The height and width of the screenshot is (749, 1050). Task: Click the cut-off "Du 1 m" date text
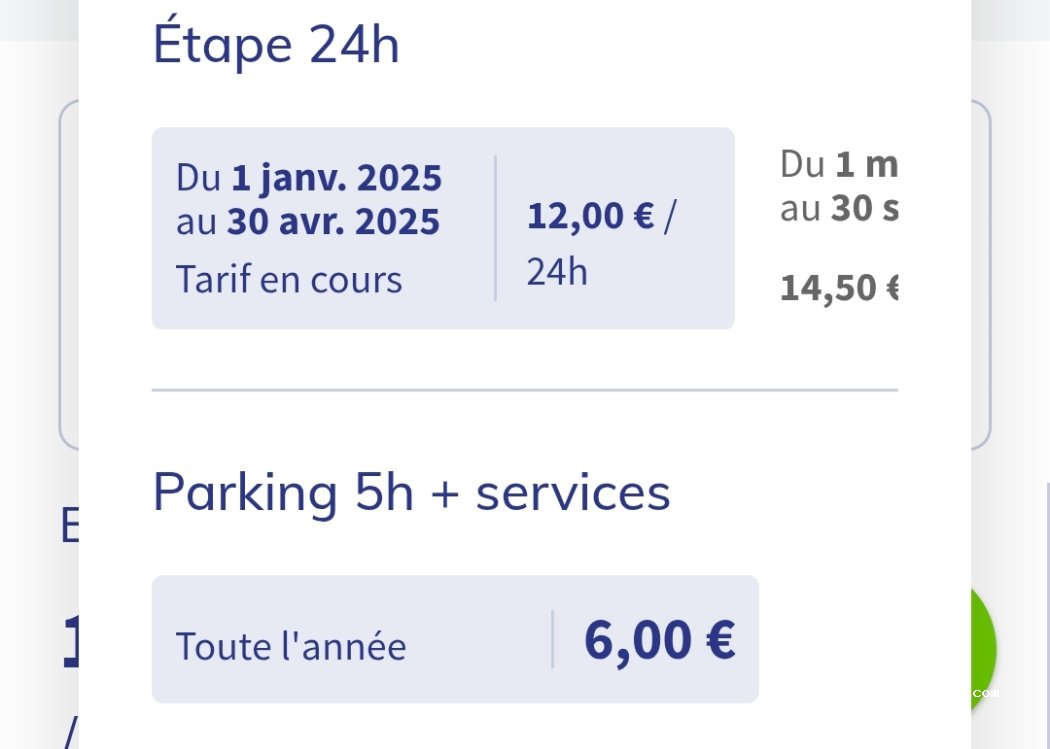click(838, 165)
